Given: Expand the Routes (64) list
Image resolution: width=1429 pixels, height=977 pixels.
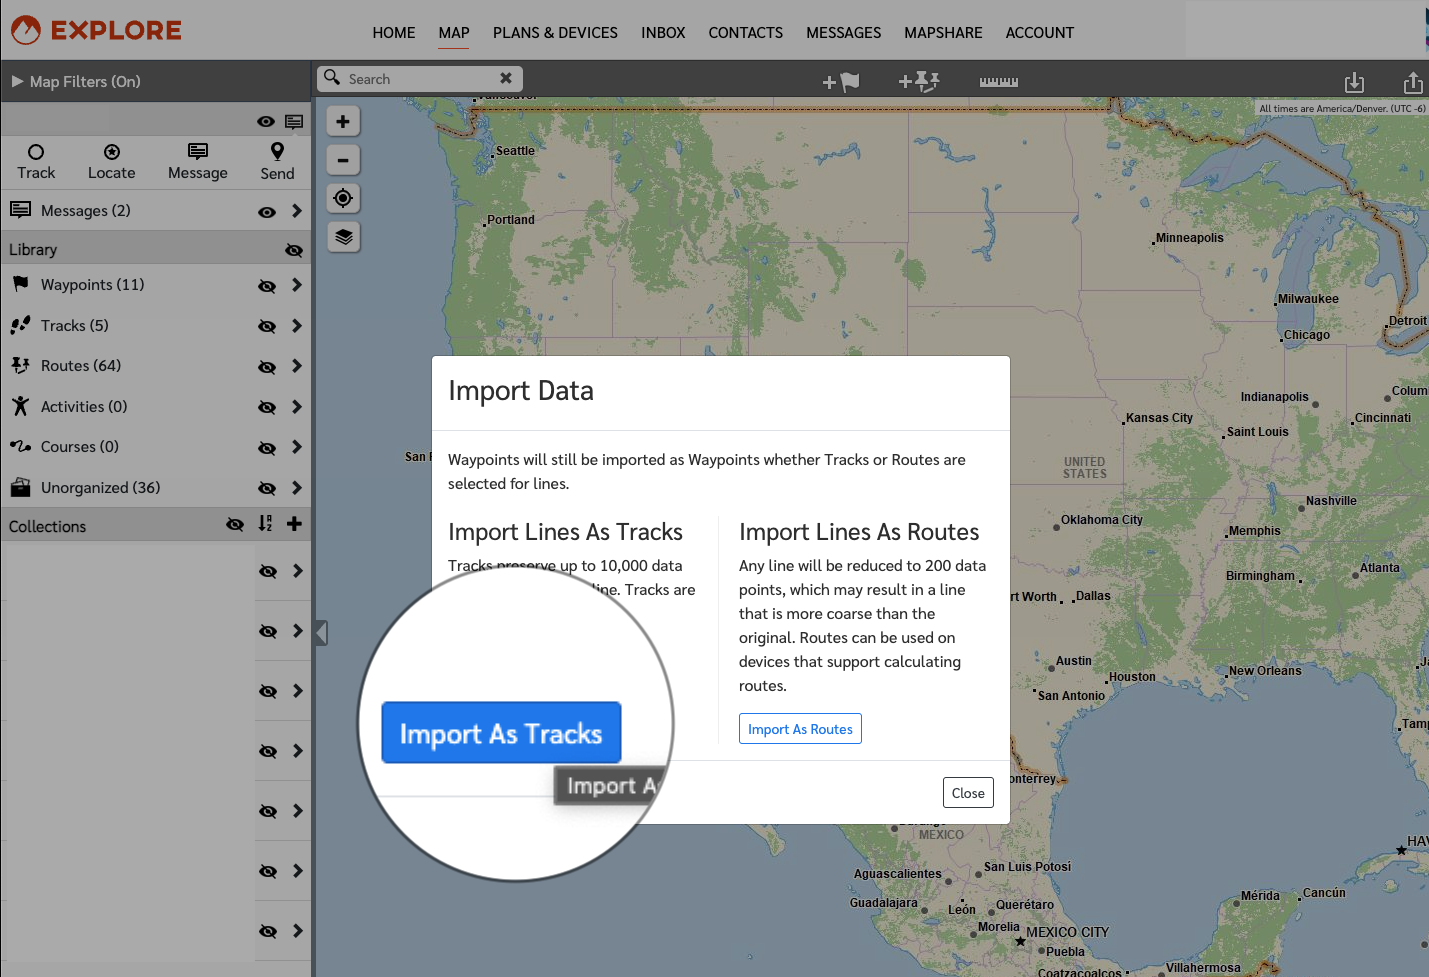Looking at the screenshot, I should click(x=297, y=366).
